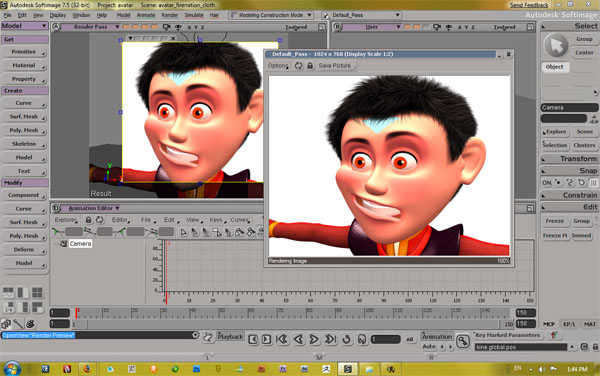Click the Clusters button
This screenshot has height=376, width=600.
point(584,145)
